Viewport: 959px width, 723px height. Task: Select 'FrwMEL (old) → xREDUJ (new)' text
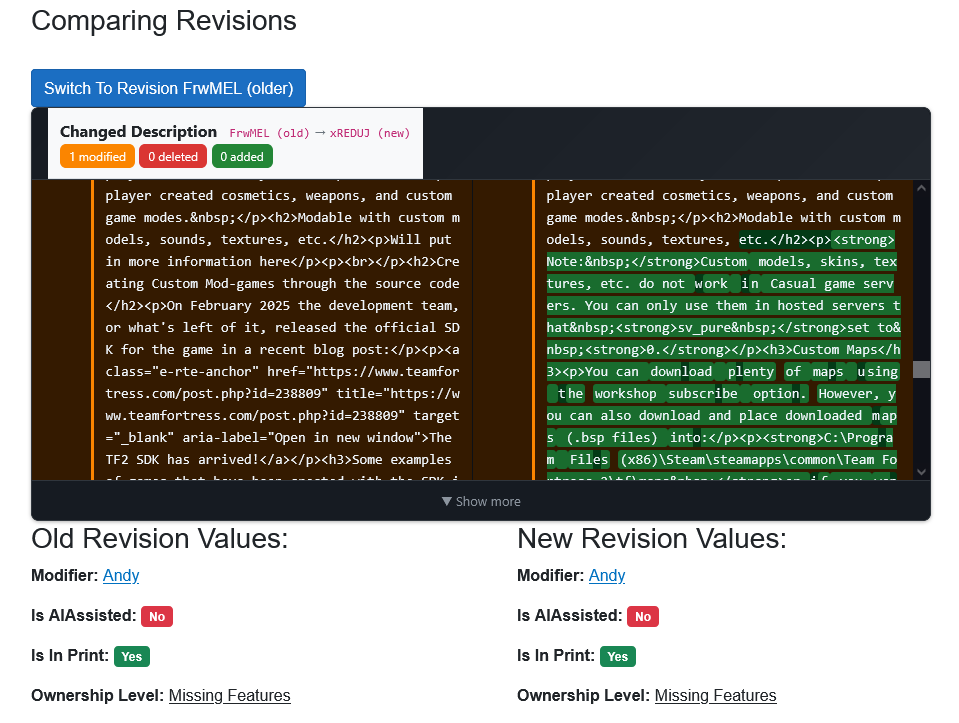(x=319, y=133)
